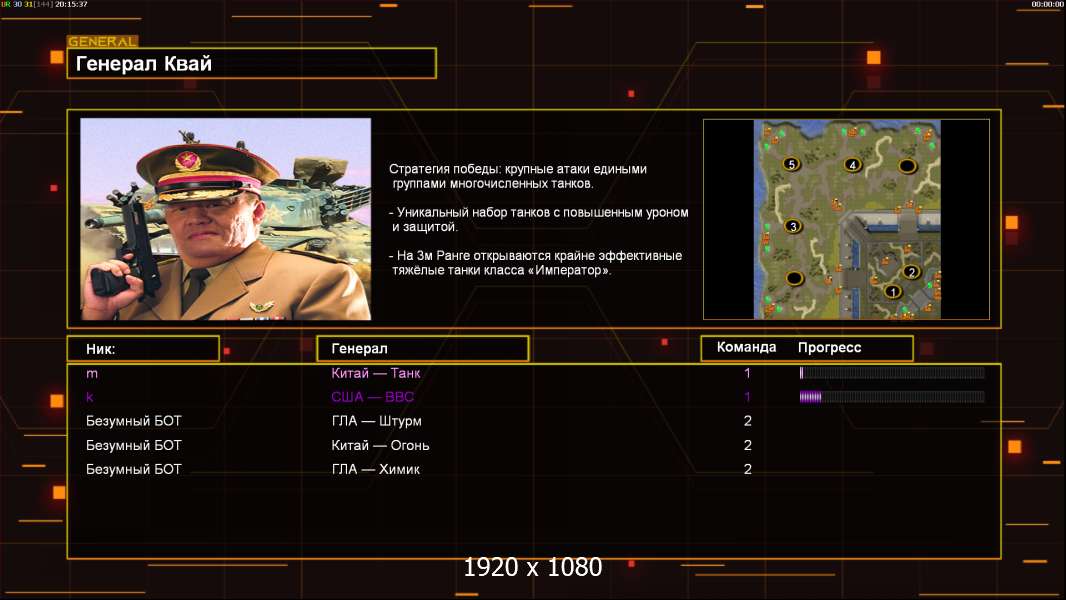This screenshot has height=600, width=1066.
Task: Click the General Kwai portrait image
Action: pos(225,219)
